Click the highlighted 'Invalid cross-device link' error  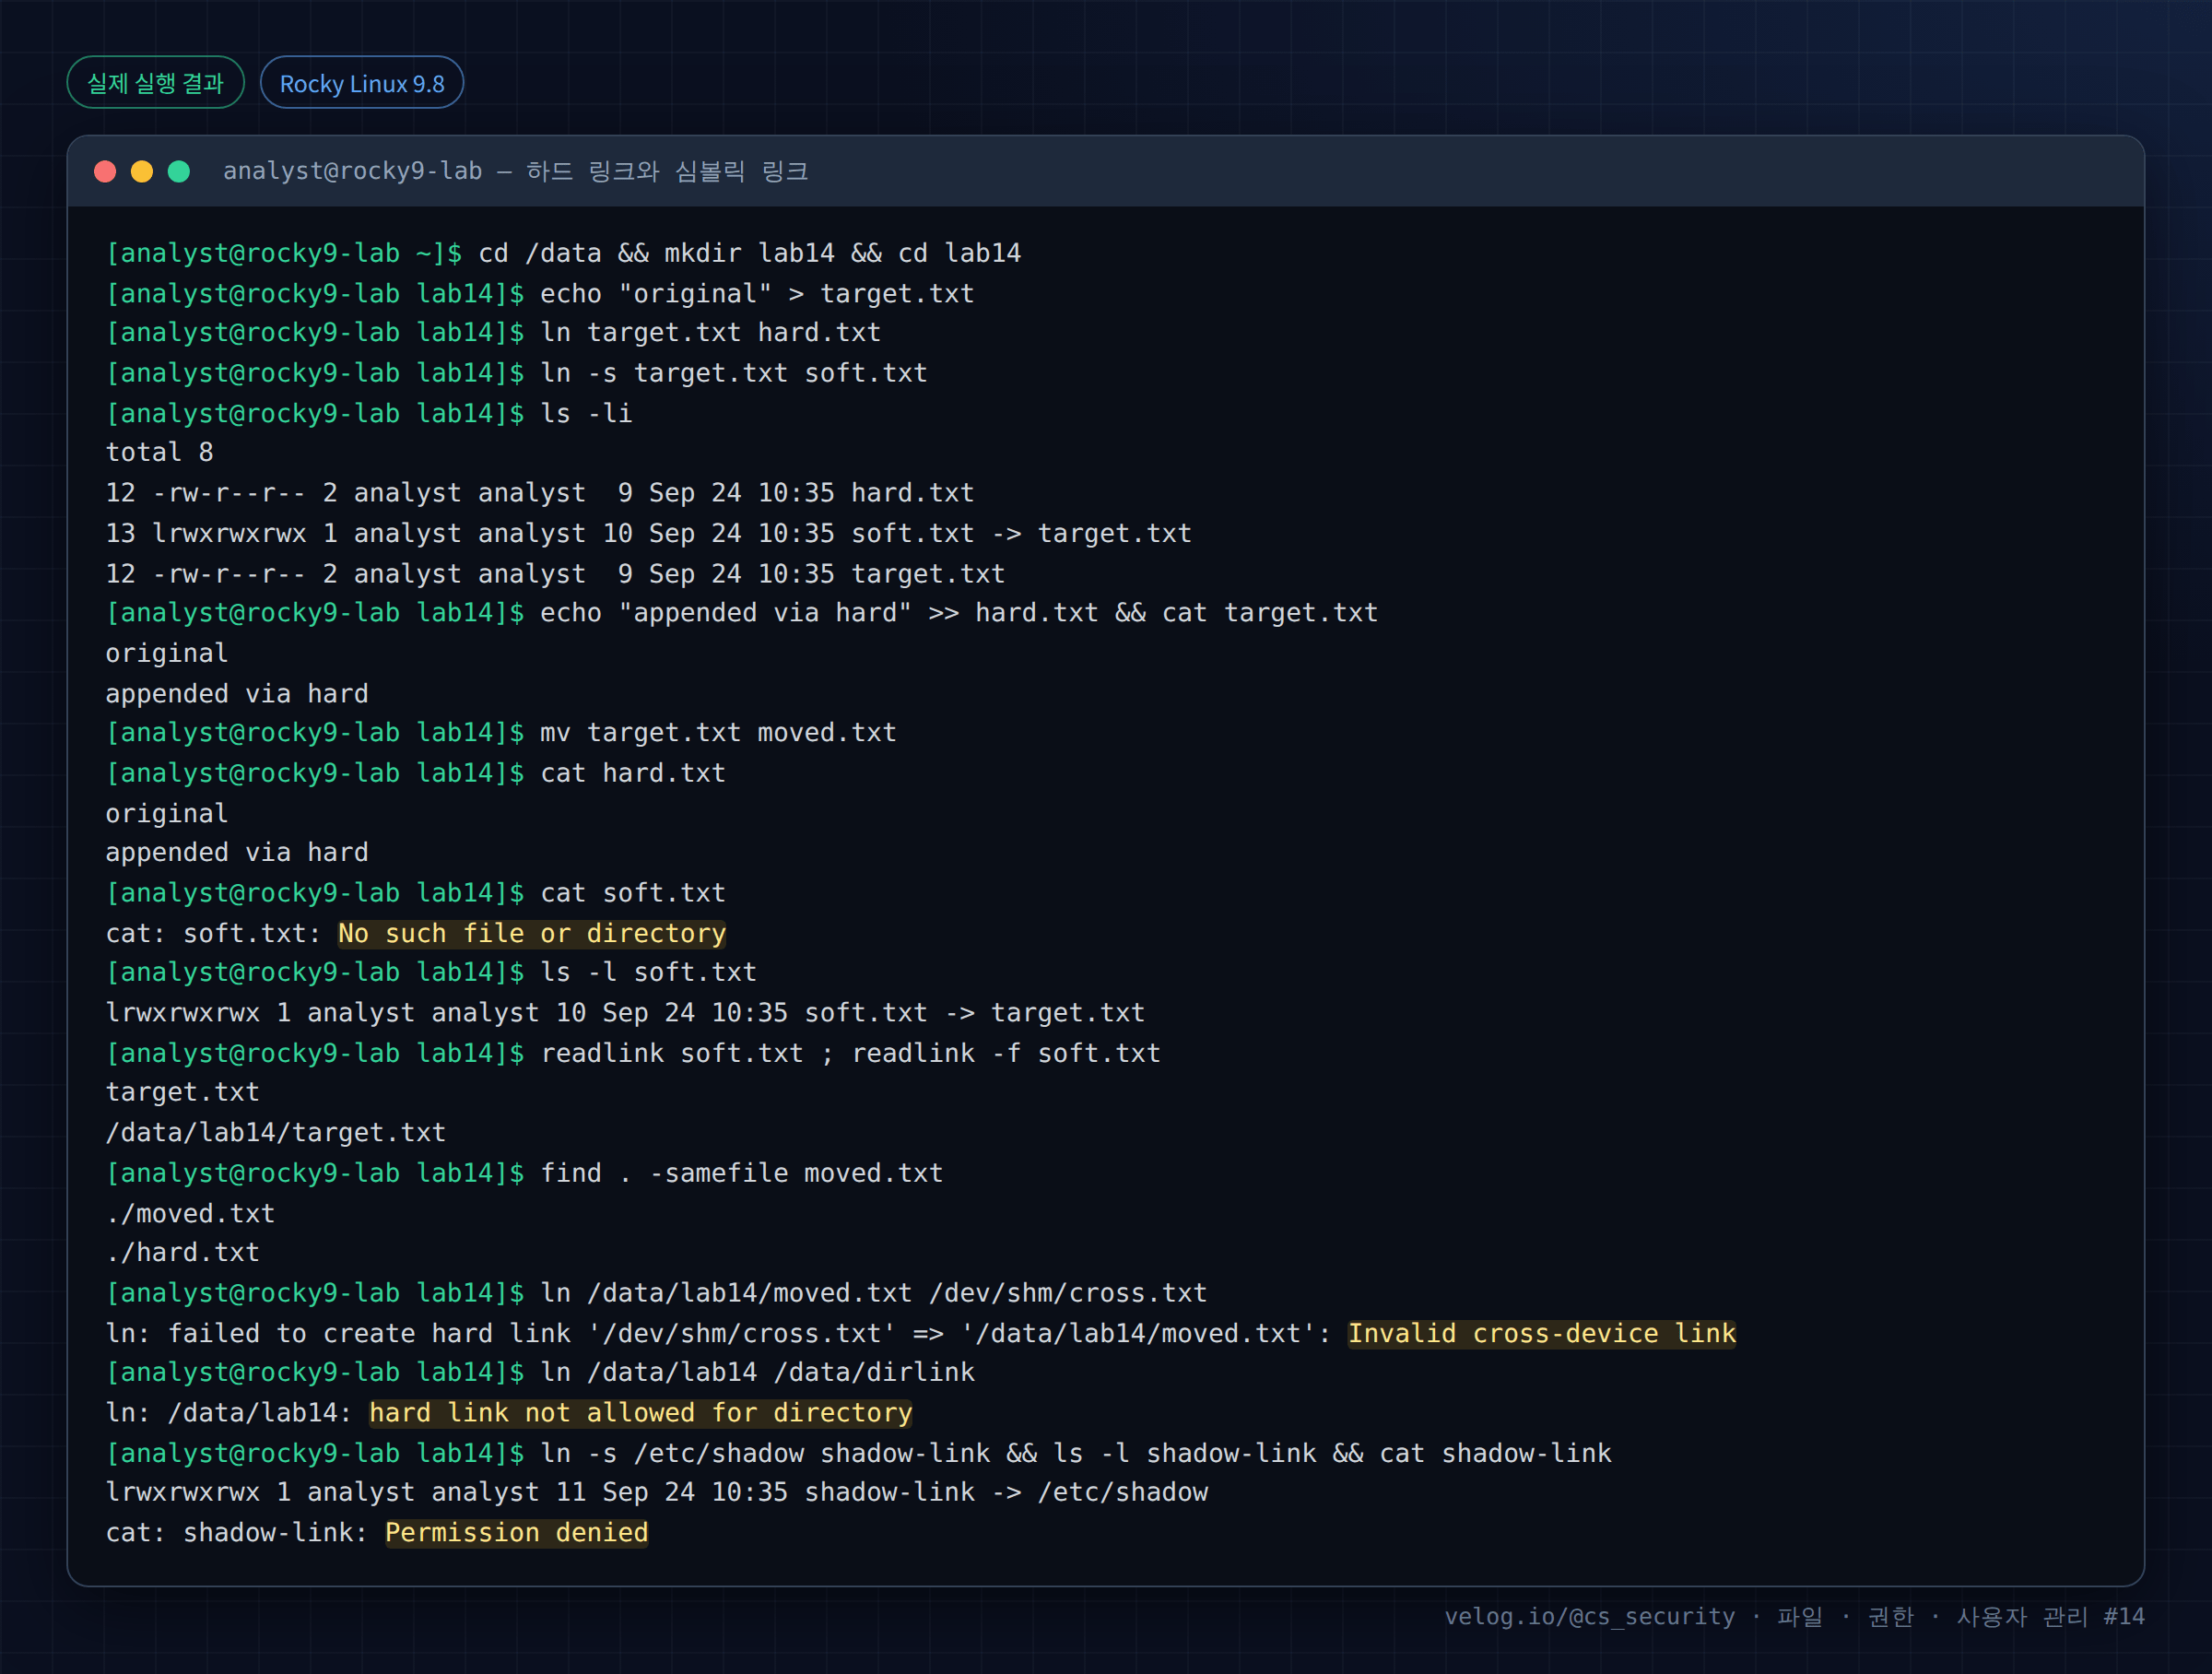click(1542, 1333)
